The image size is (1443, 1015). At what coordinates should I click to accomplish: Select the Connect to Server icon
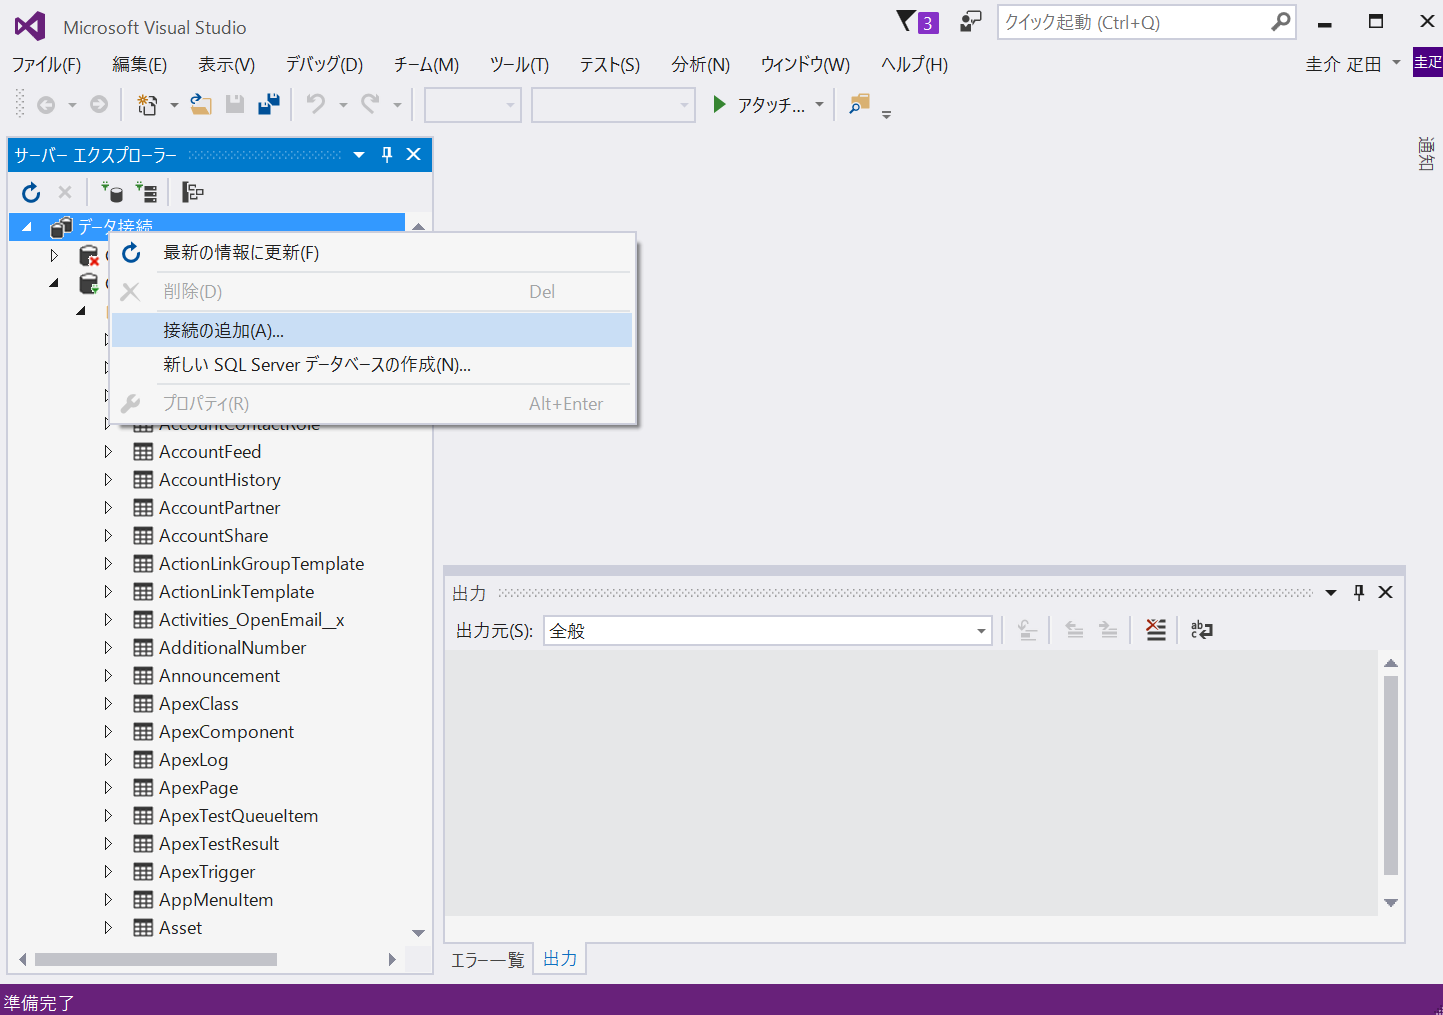click(x=148, y=192)
